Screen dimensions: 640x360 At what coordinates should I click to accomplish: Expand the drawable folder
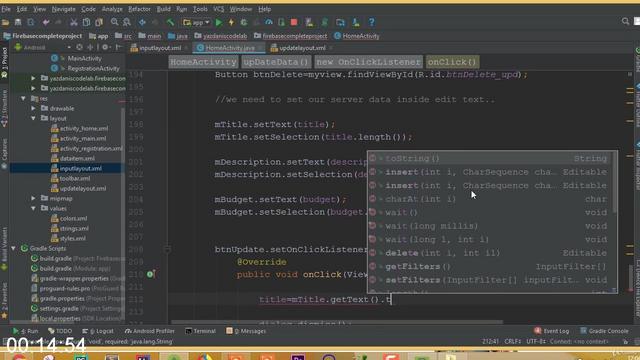click(33, 109)
